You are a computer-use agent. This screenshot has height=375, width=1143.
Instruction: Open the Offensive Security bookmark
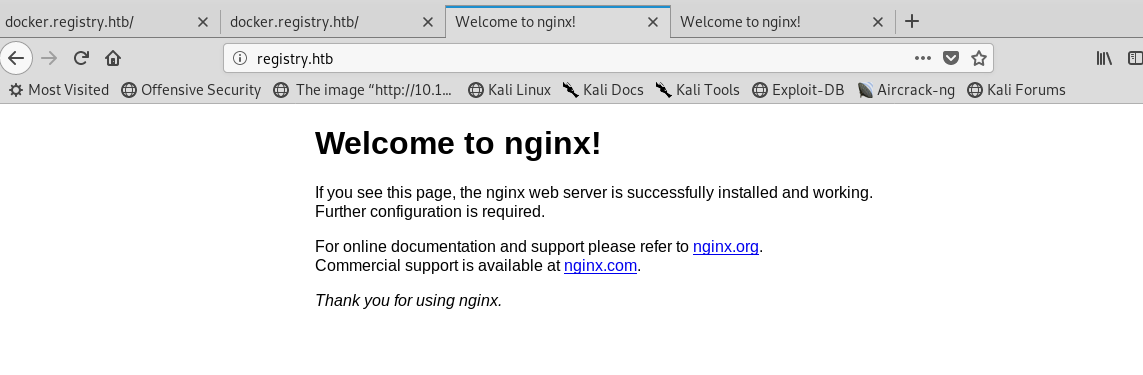coord(191,90)
